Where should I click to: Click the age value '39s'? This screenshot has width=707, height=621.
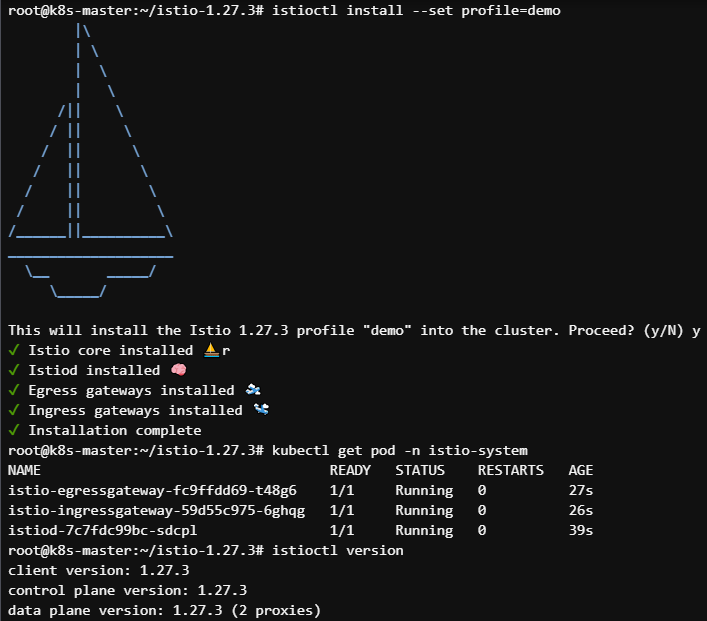pos(581,530)
